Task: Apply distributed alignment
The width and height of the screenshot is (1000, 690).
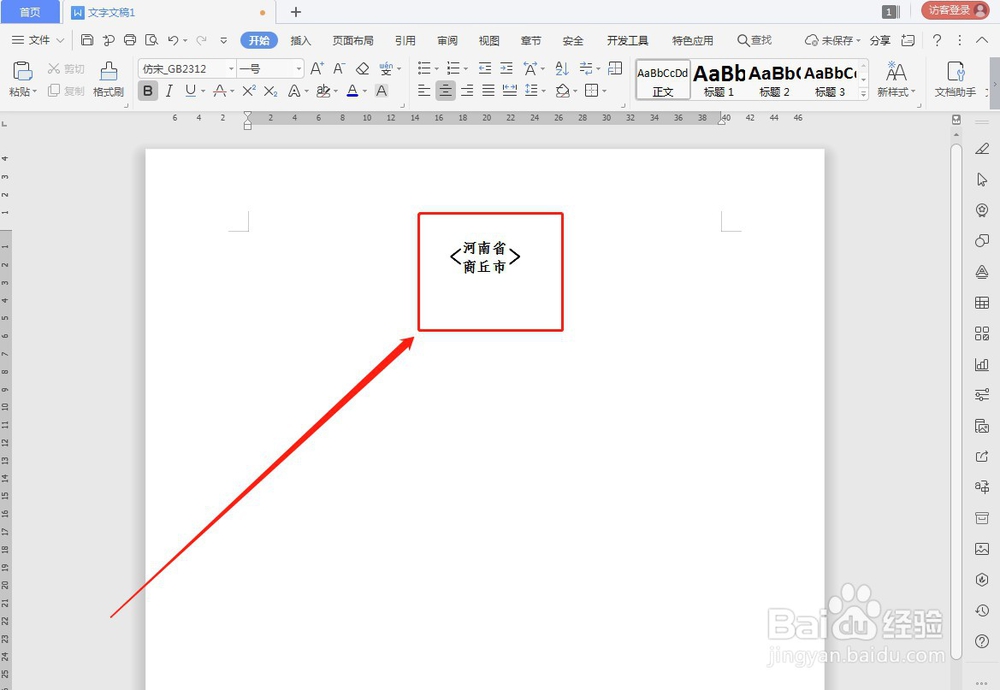Action: click(x=510, y=91)
